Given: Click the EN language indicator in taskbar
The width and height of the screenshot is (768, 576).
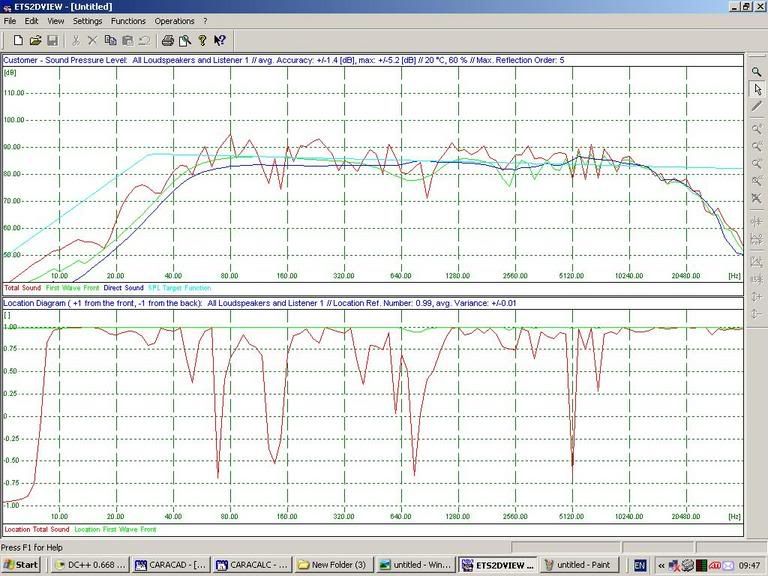Looking at the screenshot, I should [x=639, y=565].
